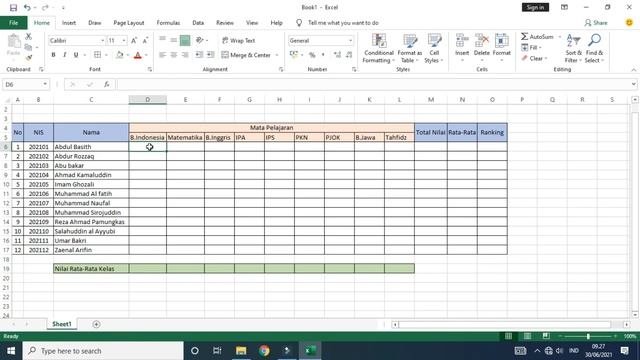Screen dimensions: 640x360
Task: Undo the last action in the title bar
Action: 27,7
